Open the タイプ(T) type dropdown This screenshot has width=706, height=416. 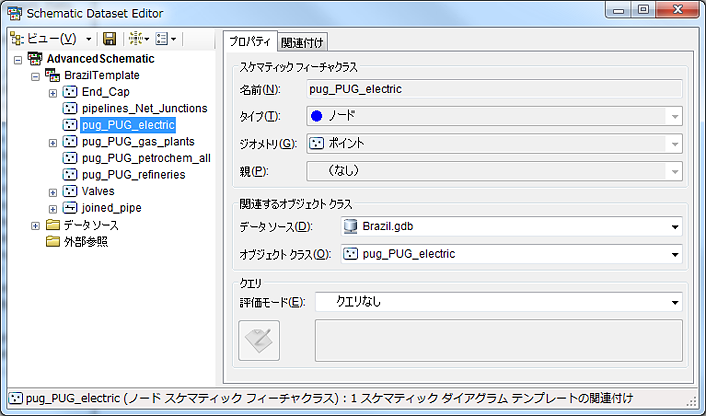click(x=494, y=116)
